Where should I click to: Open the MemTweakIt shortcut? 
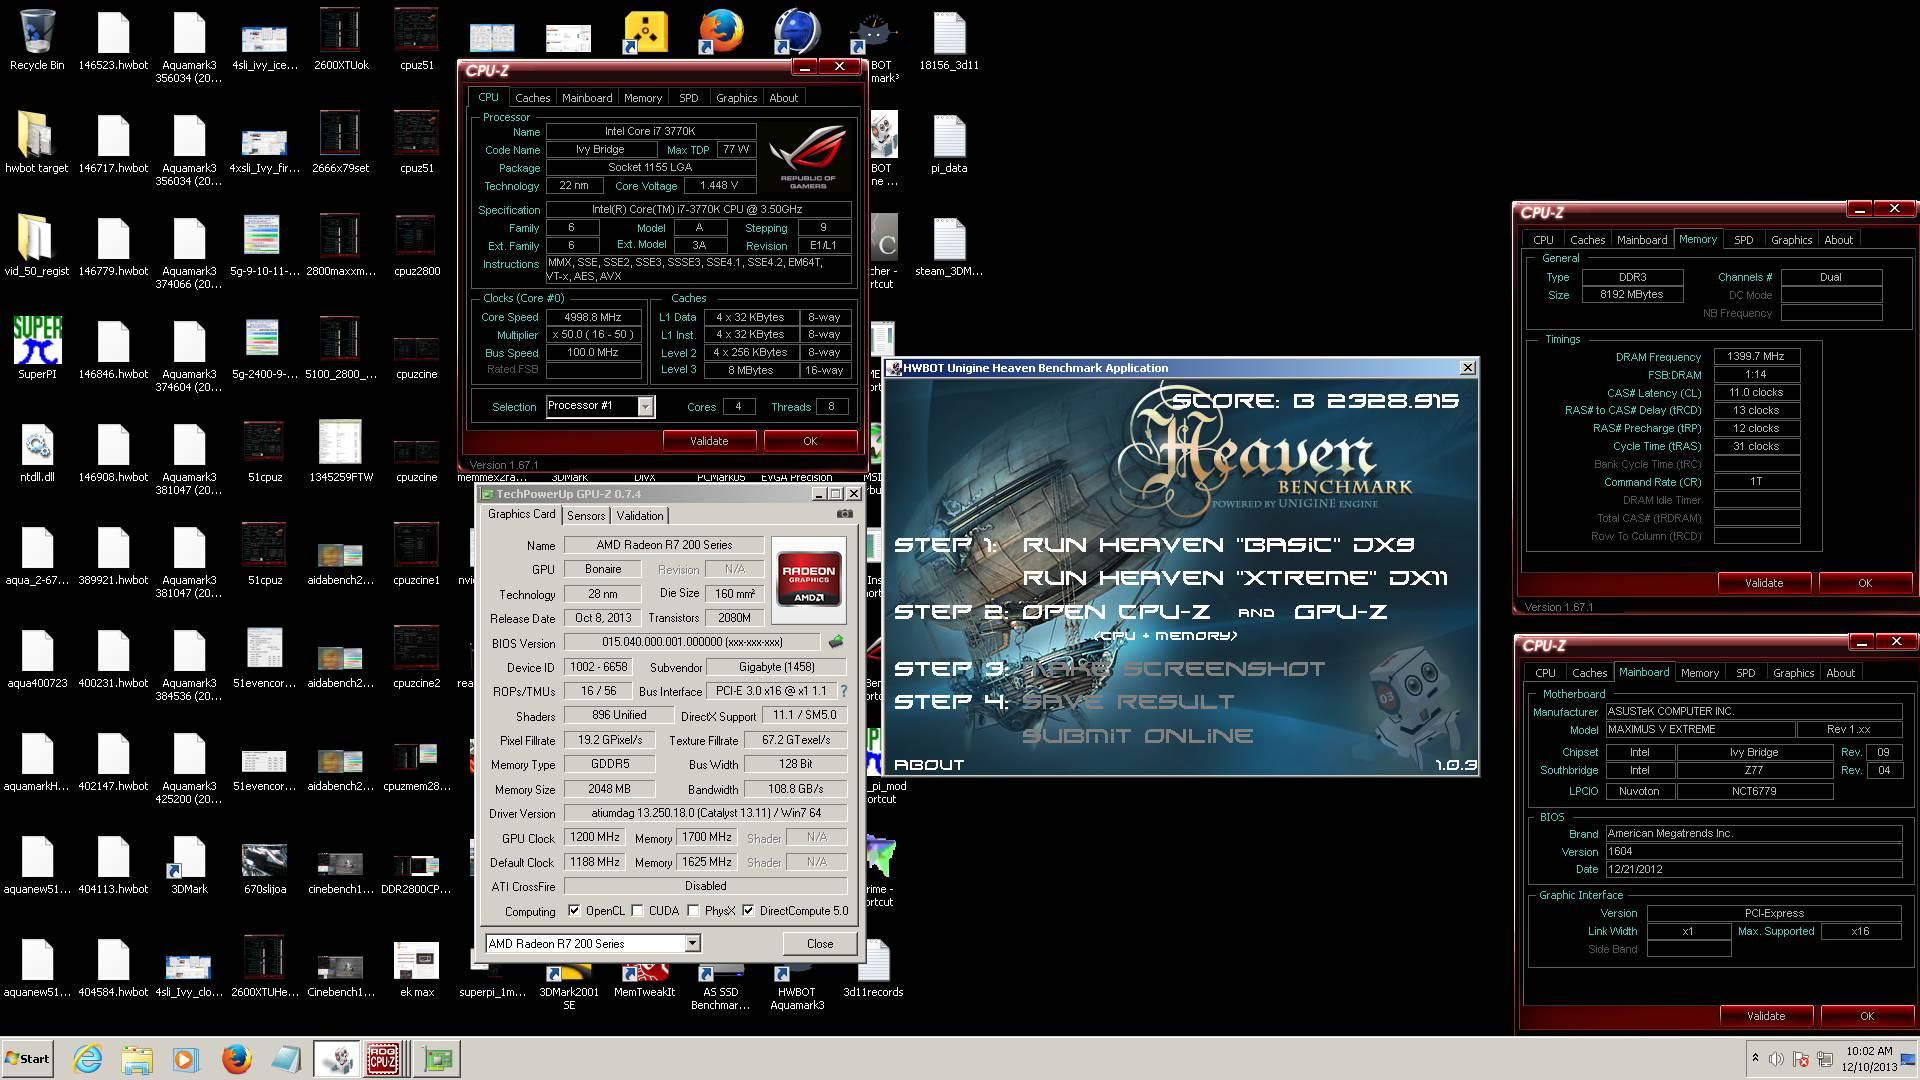pyautogui.click(x=645, y=978)
